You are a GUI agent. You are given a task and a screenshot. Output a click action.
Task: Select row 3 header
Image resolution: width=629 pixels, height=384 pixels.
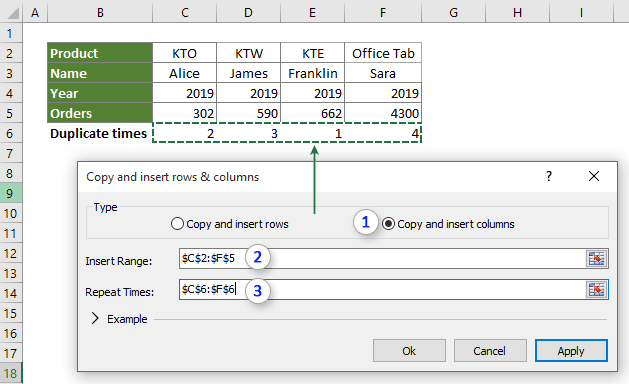click(x=11, y=73)
